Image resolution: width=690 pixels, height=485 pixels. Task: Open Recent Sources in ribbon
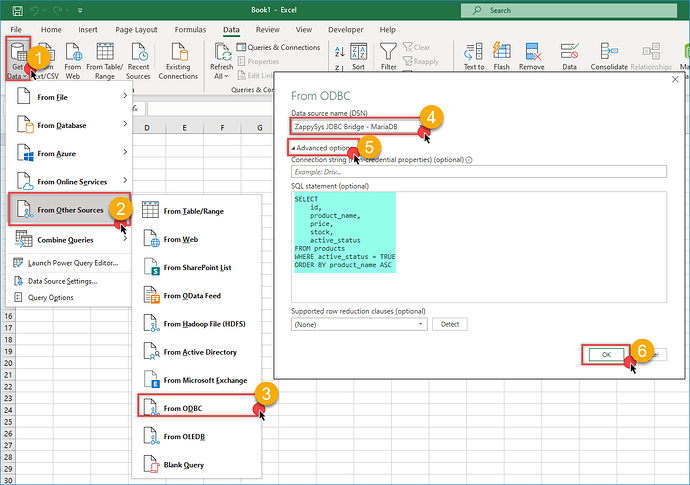[x=138, y=60]
